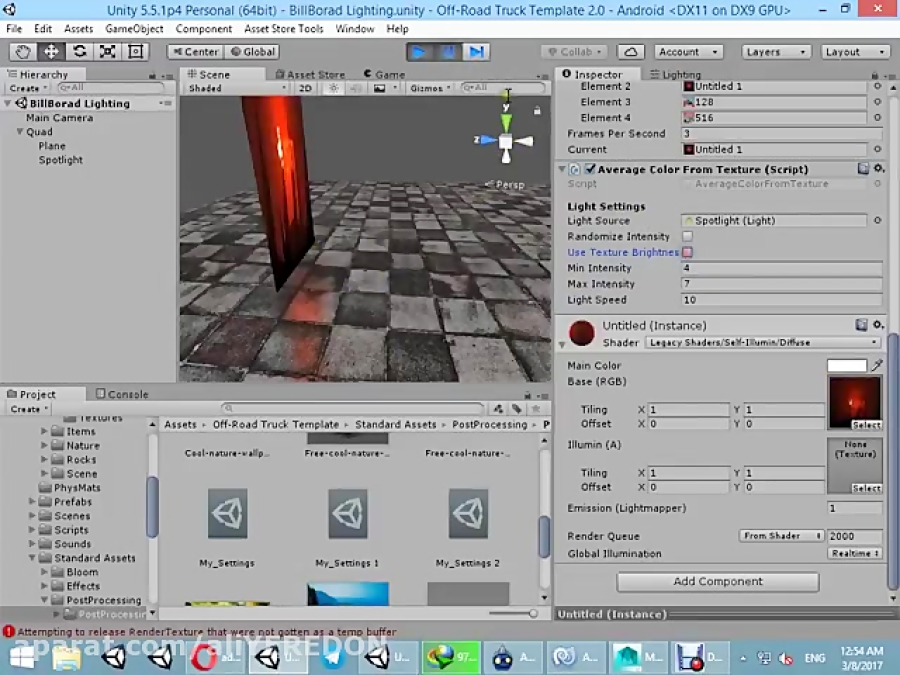
Task: Toggle scene lighting in the Scene view toolbar
Action: click(x=333, y=88)
